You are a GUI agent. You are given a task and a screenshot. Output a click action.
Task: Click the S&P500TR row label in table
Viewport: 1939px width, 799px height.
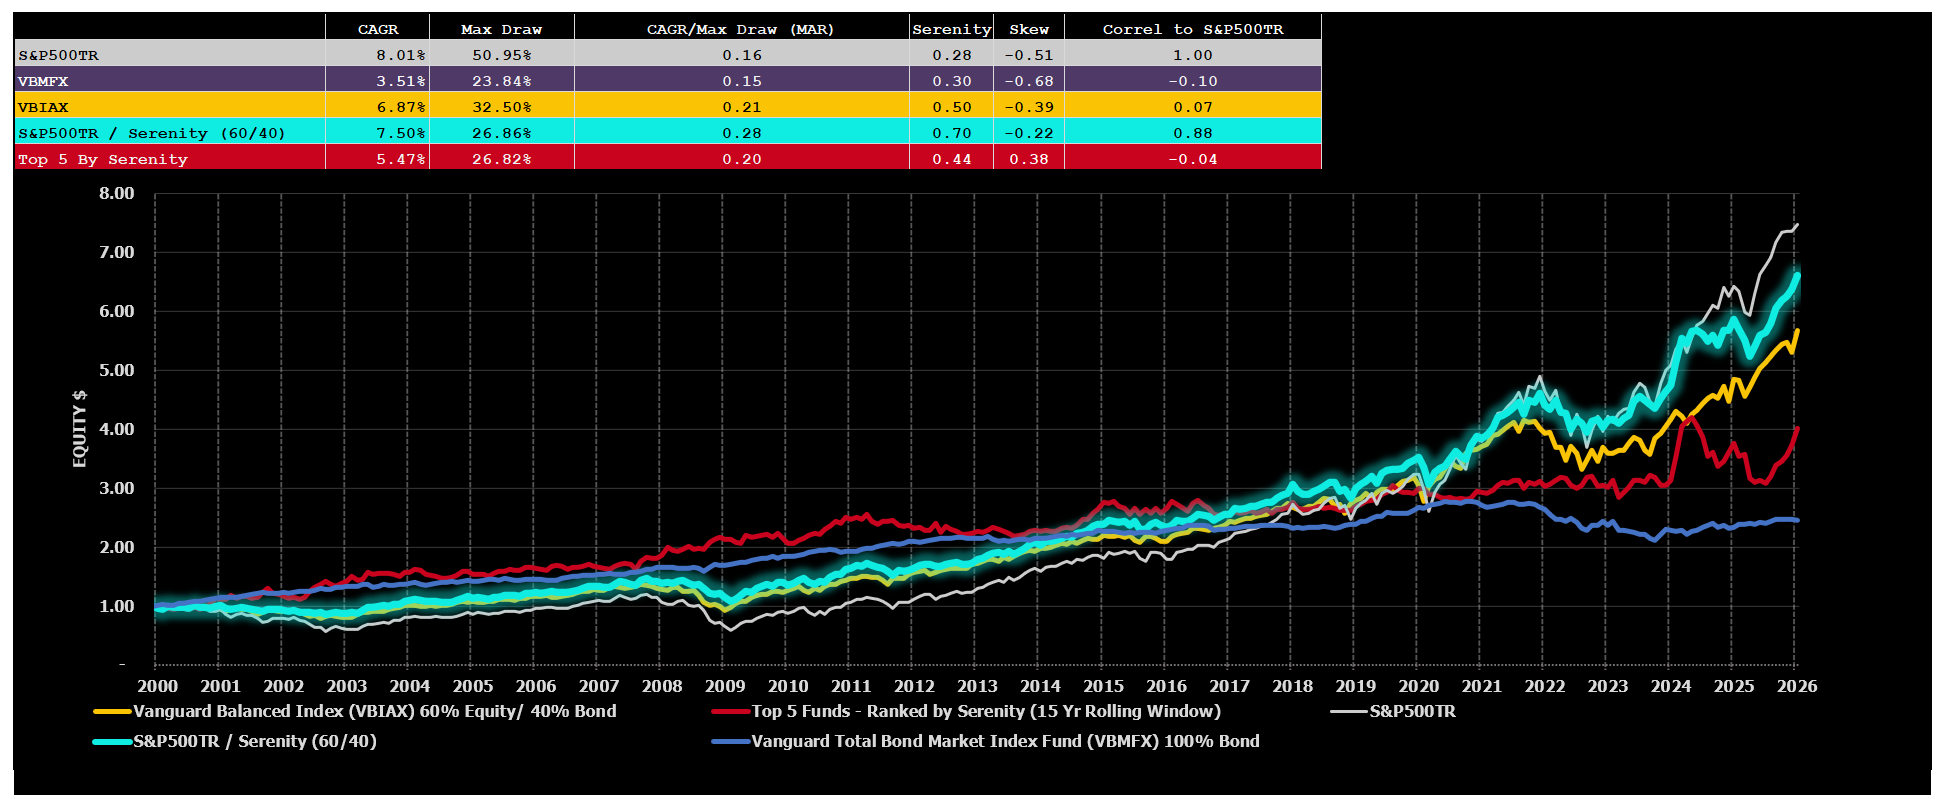pyautogui.click(x=59, y=55)
